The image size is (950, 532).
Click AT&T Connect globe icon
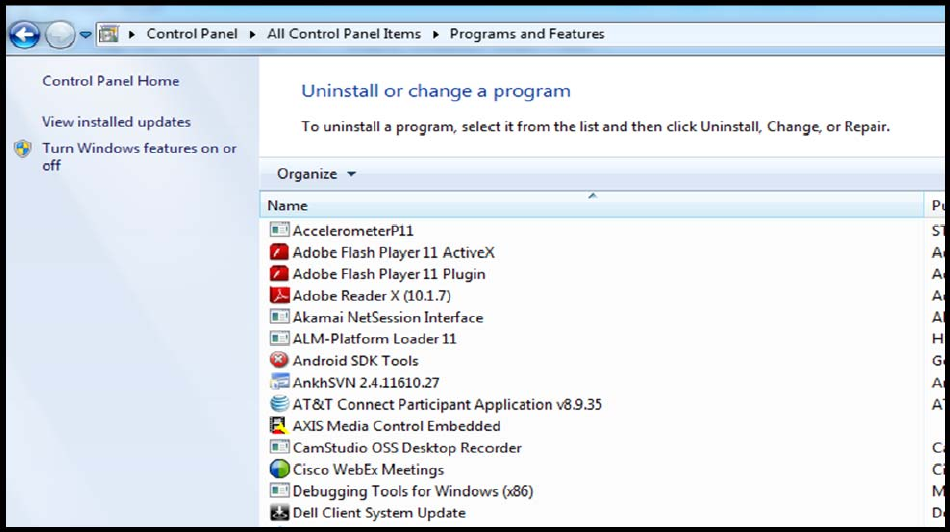pyautogui.click(x=279, y=404)
